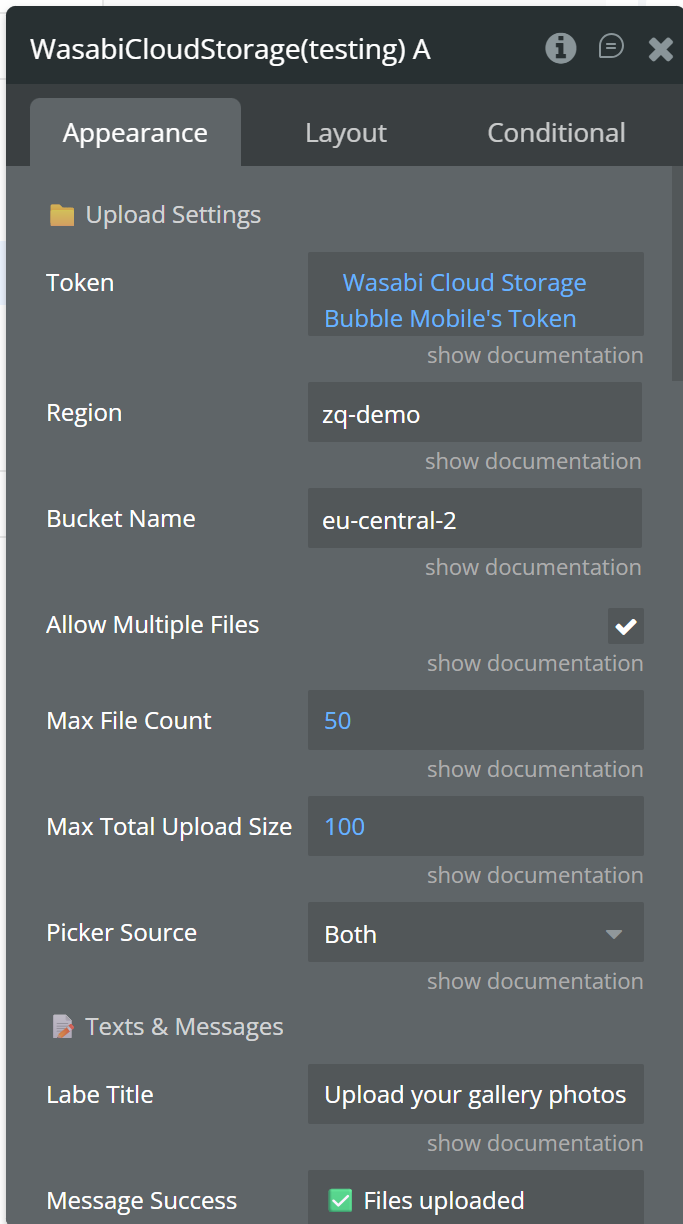Switch to the Layout tab

[346, 133]
